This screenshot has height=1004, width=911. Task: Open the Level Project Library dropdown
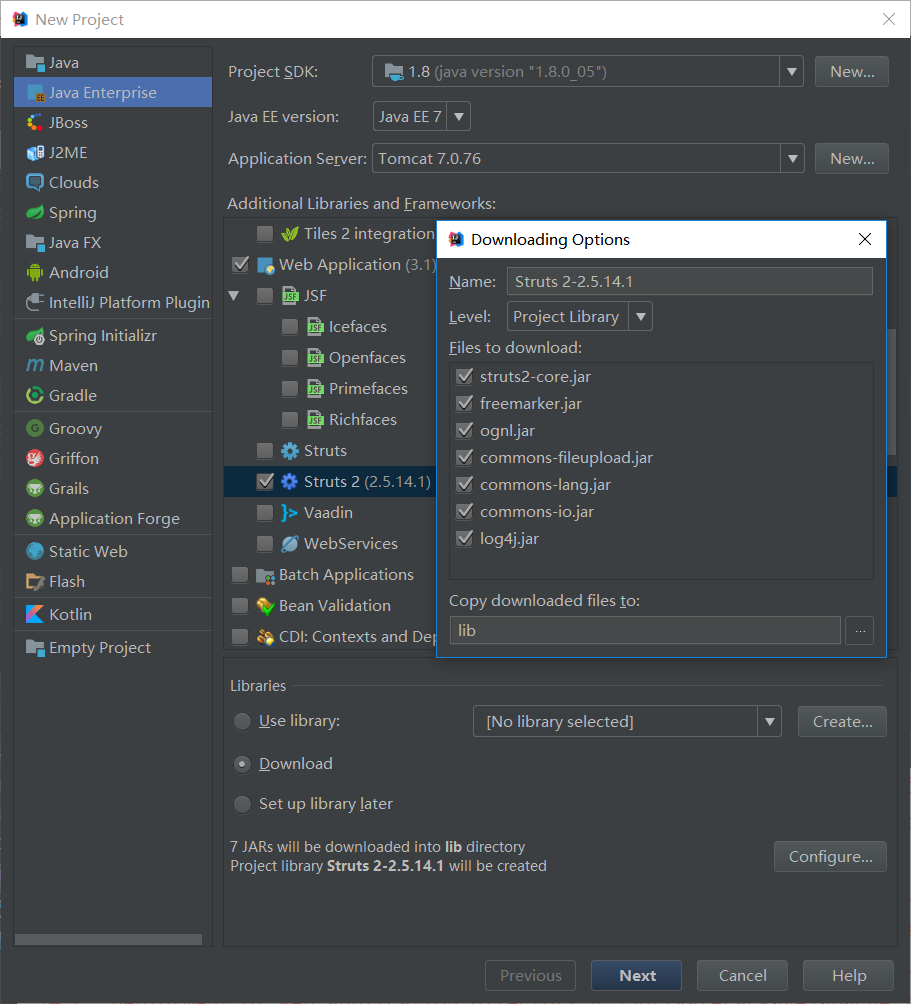click(x=640, y=317)
